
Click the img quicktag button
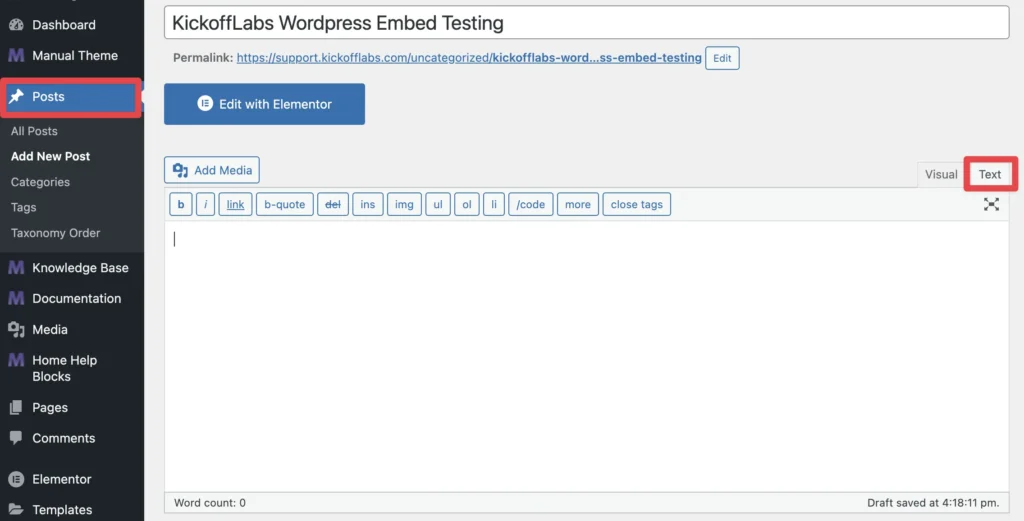point(404,204)
